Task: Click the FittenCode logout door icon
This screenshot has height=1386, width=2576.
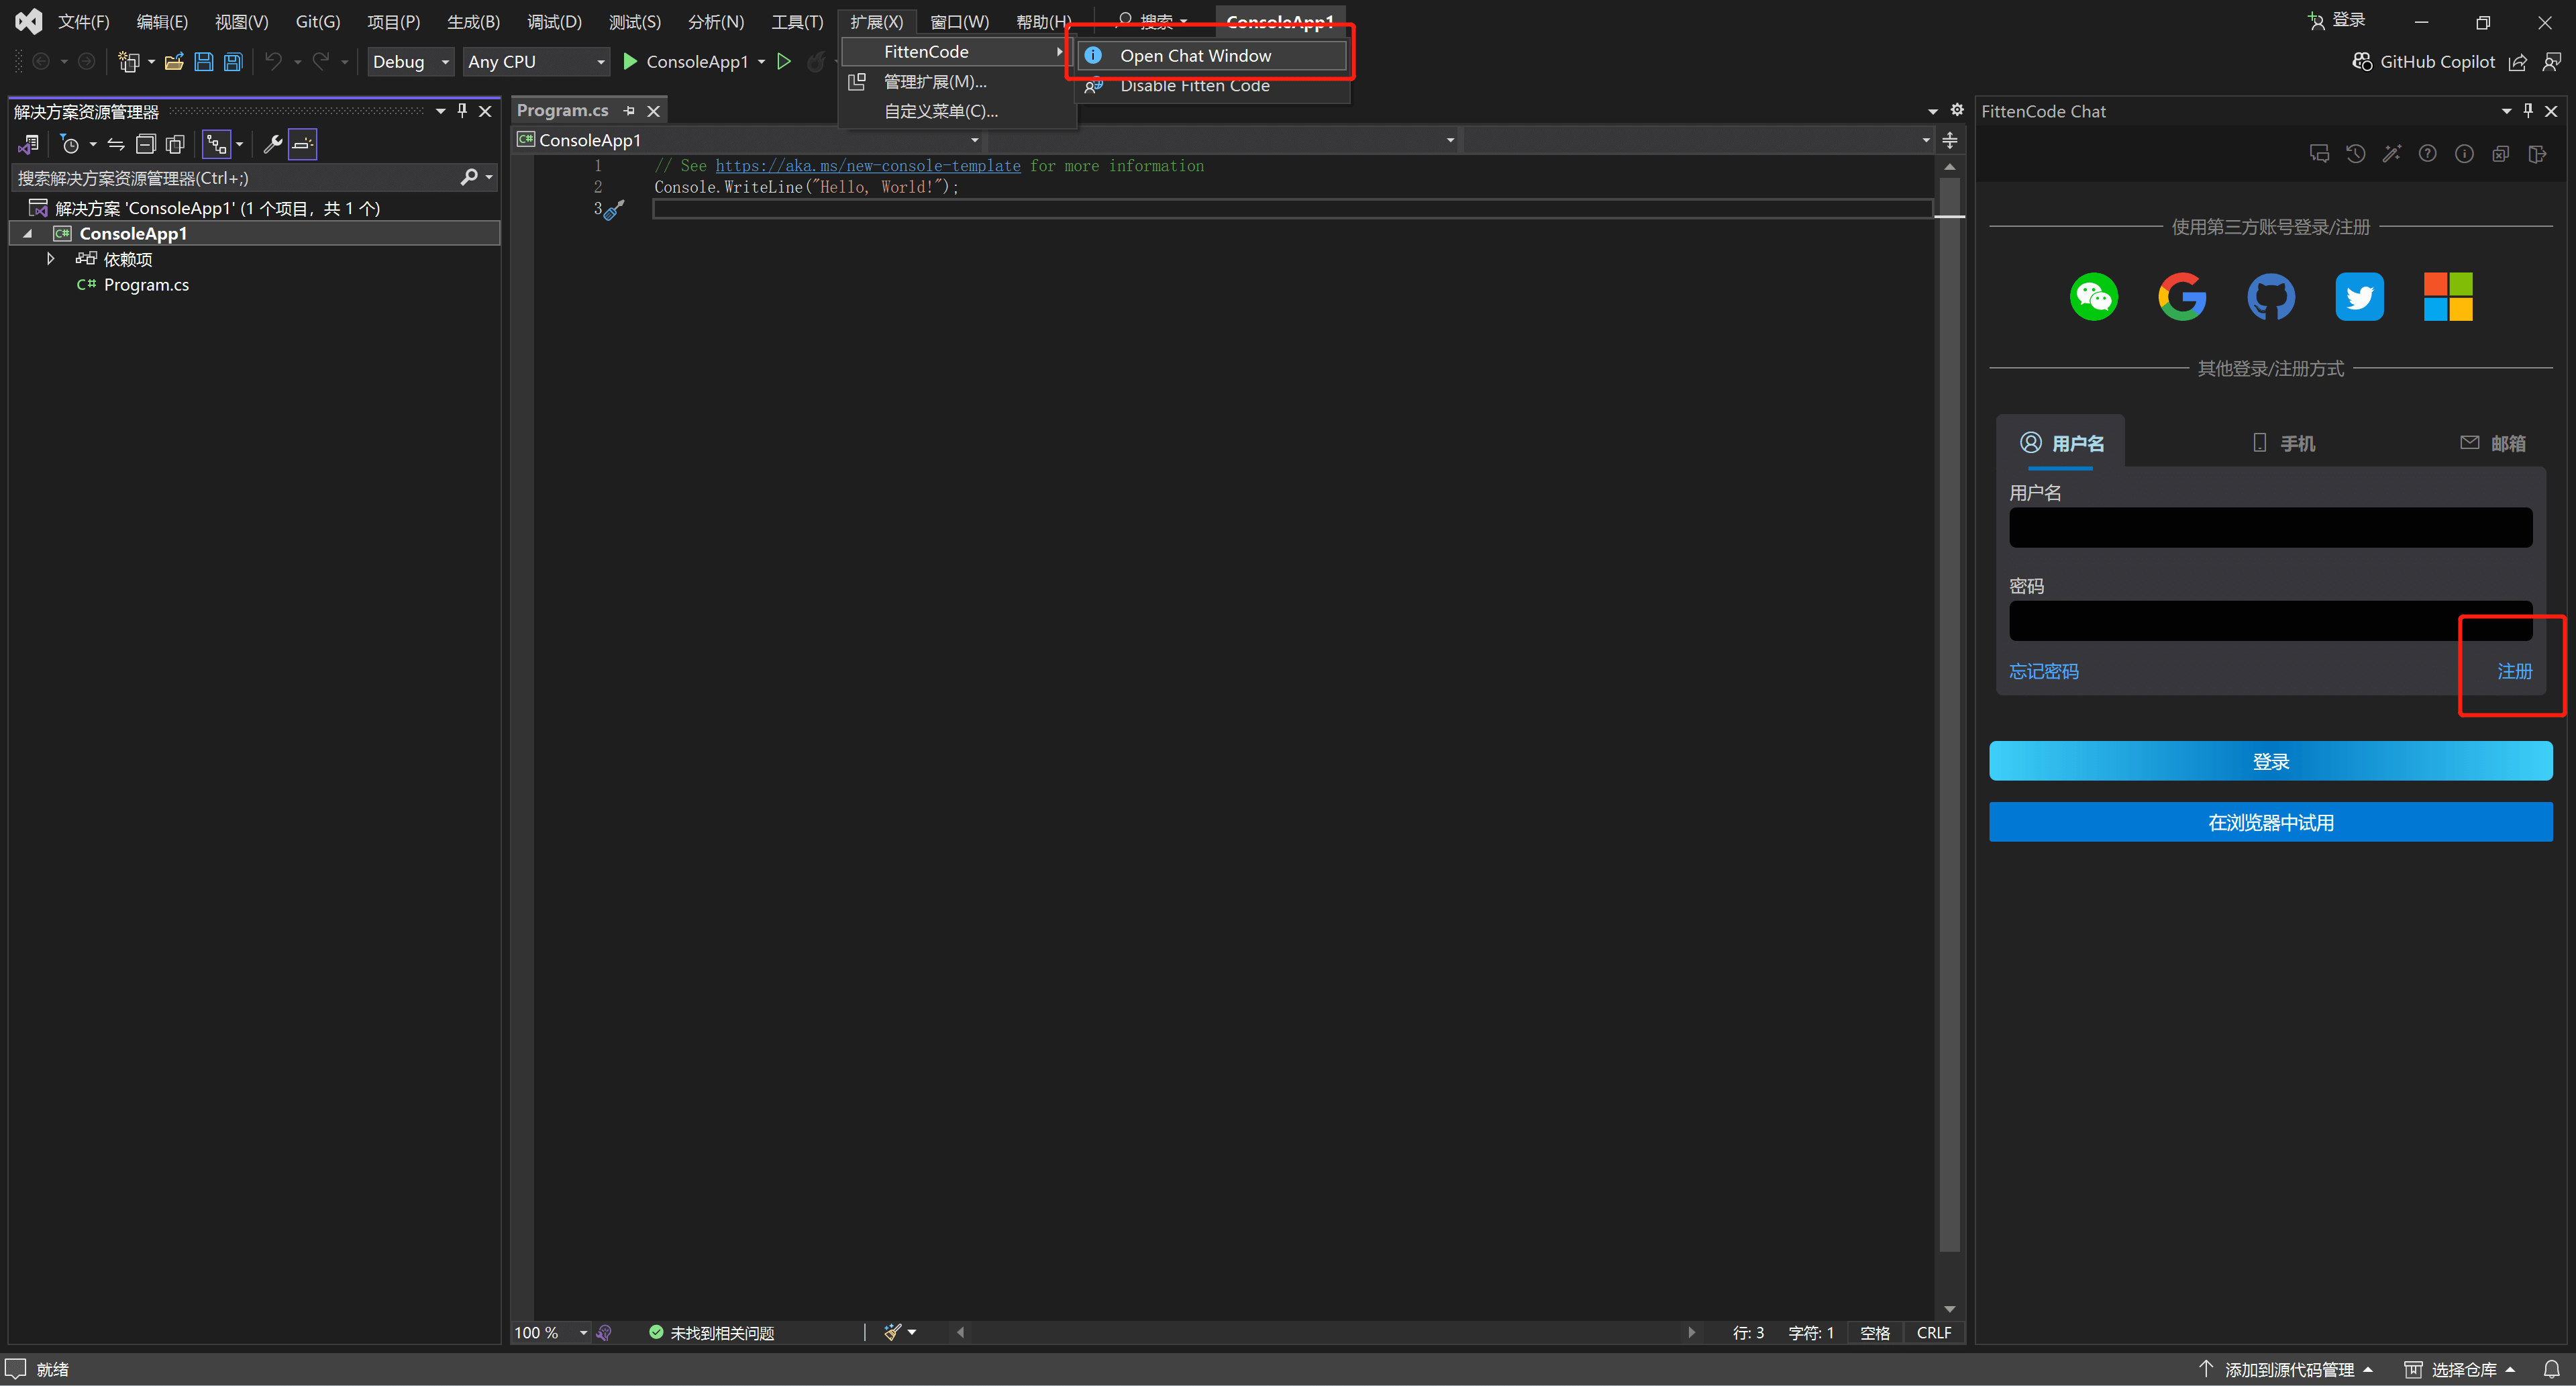Action: pyautogui.click(x=2537, y=153)
